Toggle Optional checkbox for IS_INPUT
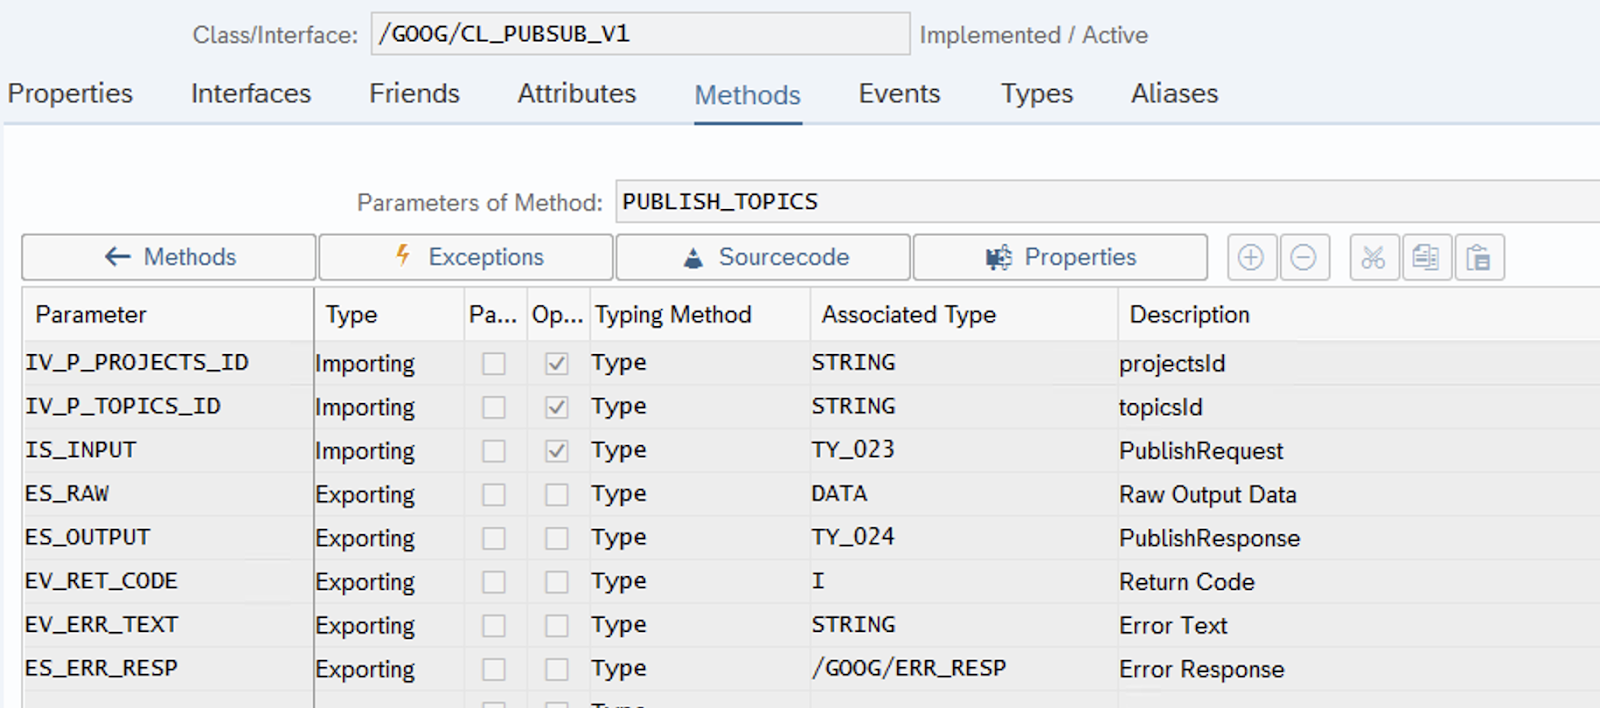1600x708 pixels. tap(557, 451)
